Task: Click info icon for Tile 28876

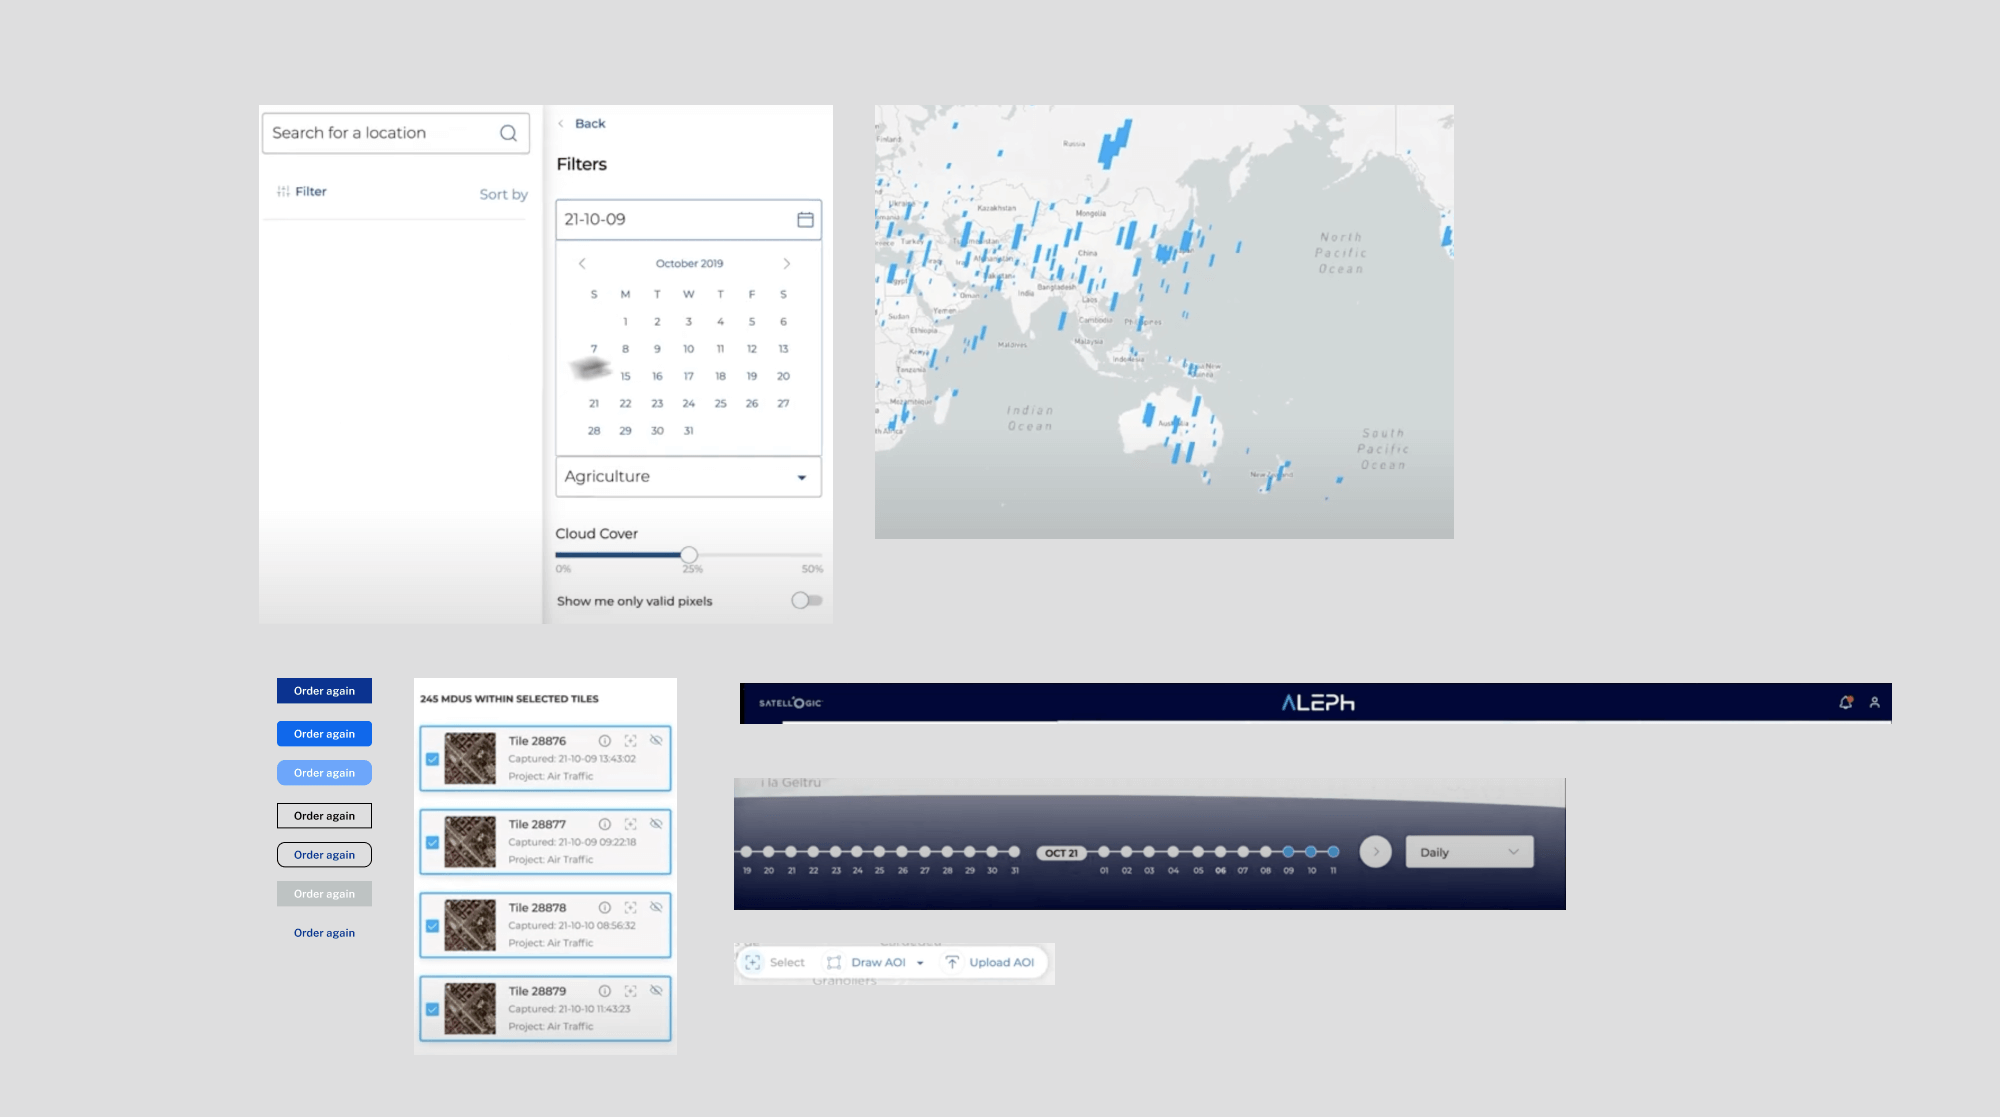Action: (x=605, y=741)
